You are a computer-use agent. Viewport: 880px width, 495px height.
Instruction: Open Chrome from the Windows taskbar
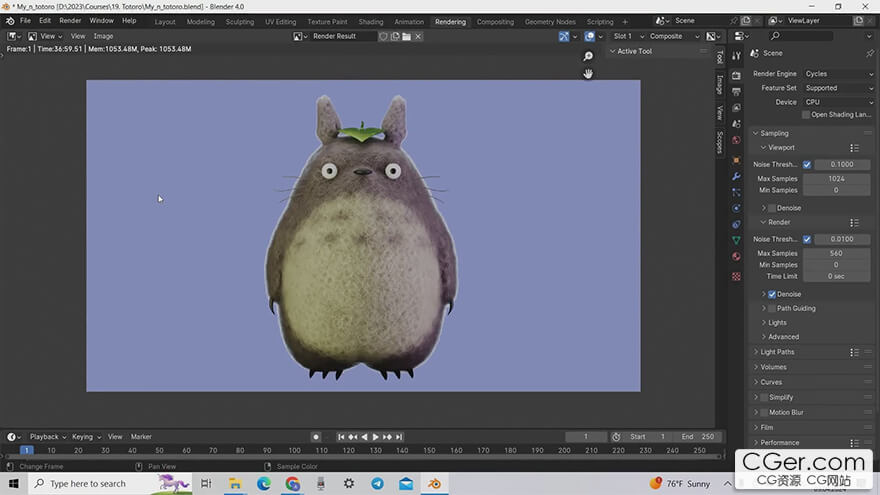coord(292,483)
